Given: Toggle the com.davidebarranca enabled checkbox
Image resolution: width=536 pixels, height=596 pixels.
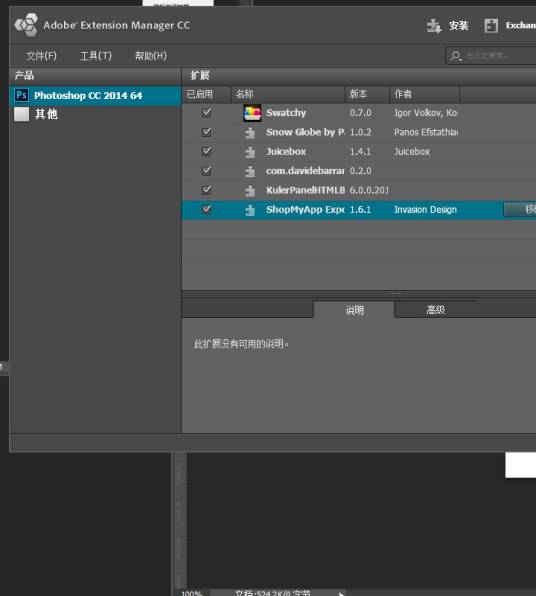Looking at the screenshot, I should point(206,171).
